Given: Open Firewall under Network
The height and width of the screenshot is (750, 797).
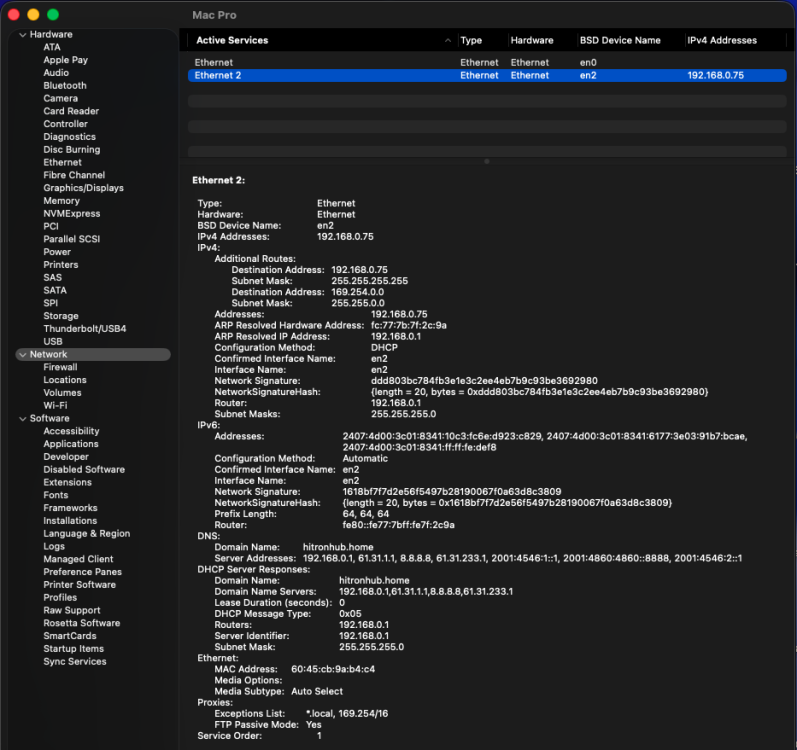Looking at the screenshot, I should 60,367.
